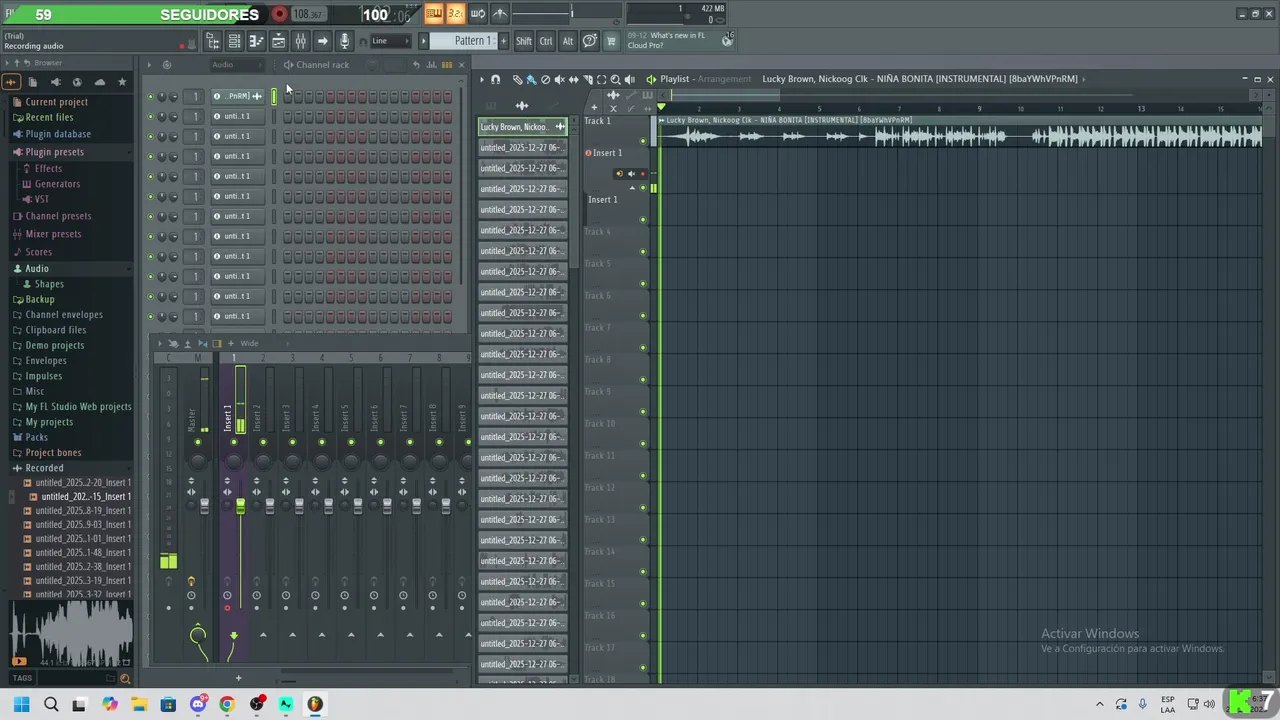Collapse the Plugin presets folder

54,152
